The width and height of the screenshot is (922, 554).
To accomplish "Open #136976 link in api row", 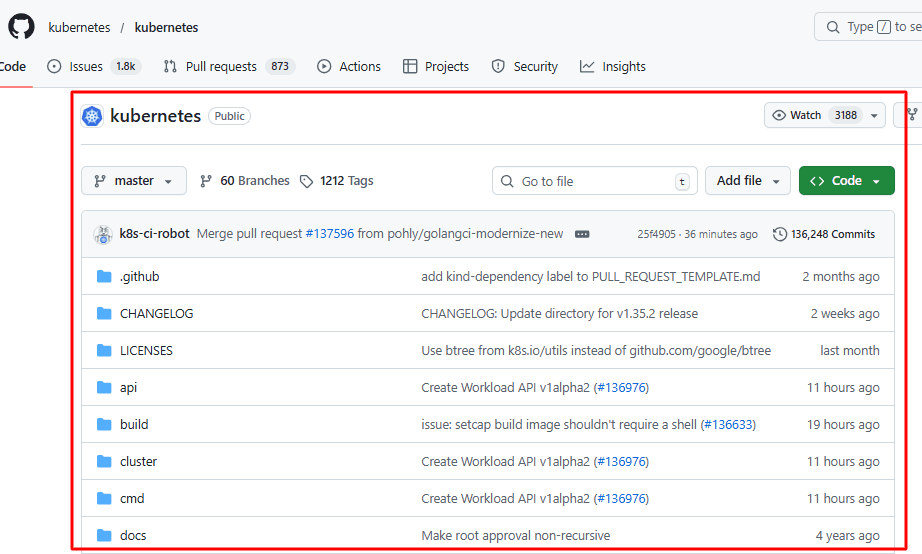I will point(622,388).
